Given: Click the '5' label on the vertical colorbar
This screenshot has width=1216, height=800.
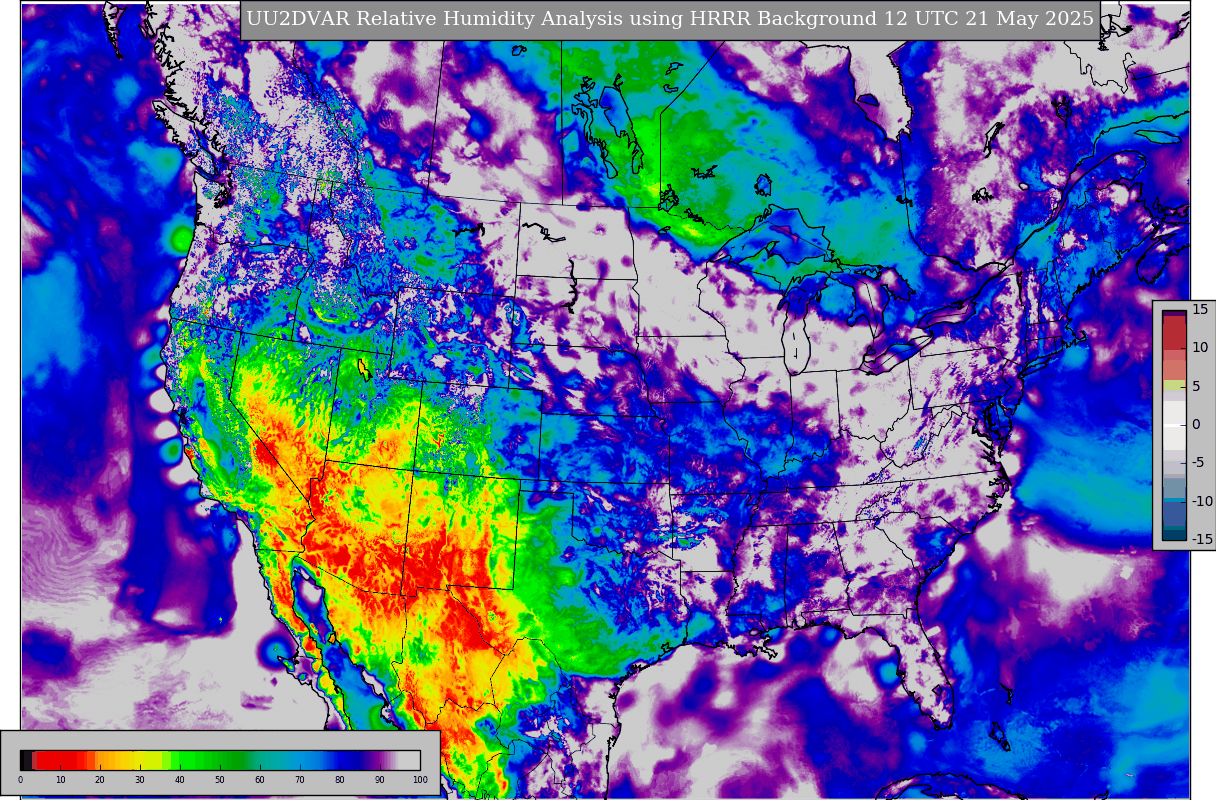Looking at the screenshot, I should coord(1196,386).
